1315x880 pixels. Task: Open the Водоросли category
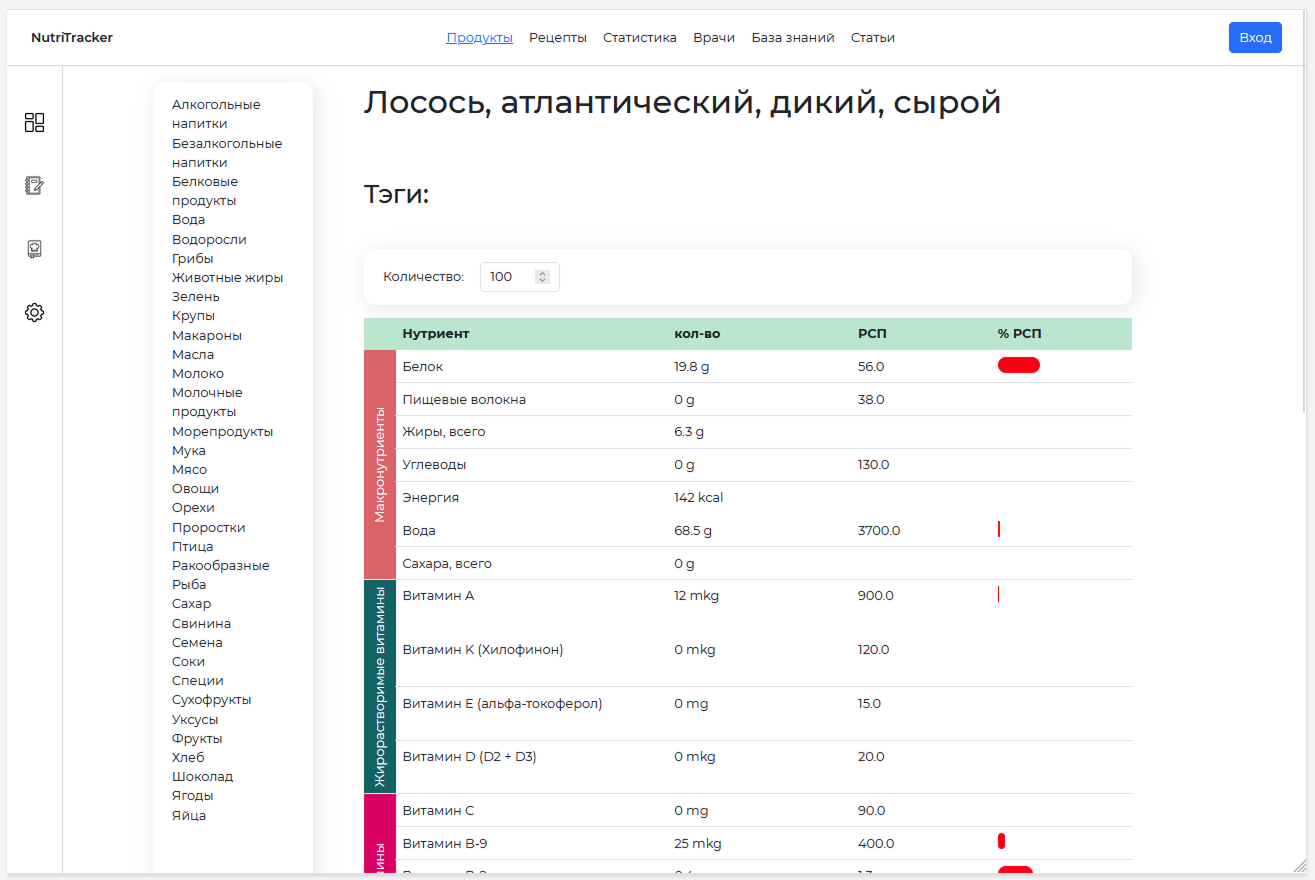pos(209,240)
